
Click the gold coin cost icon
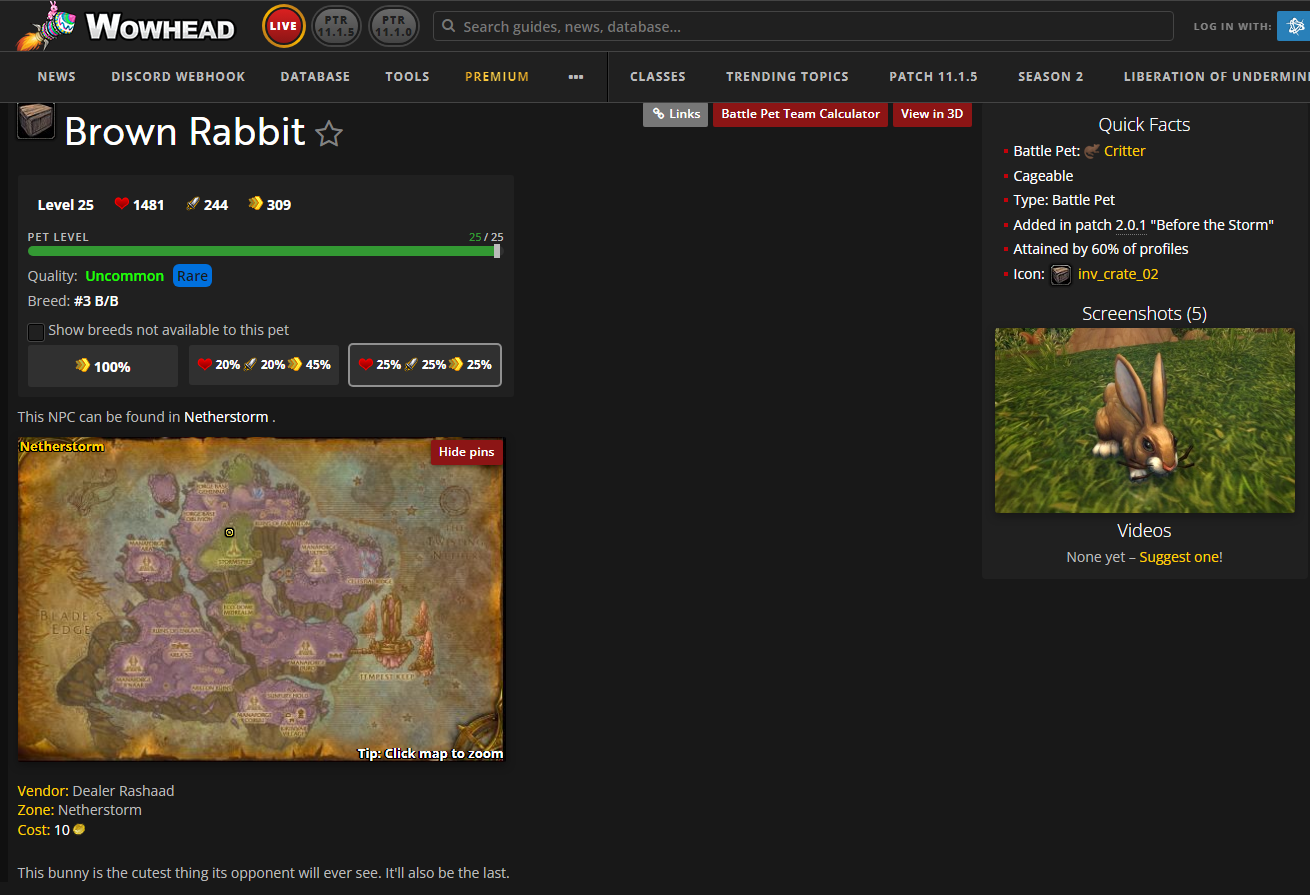coord(79,829)
